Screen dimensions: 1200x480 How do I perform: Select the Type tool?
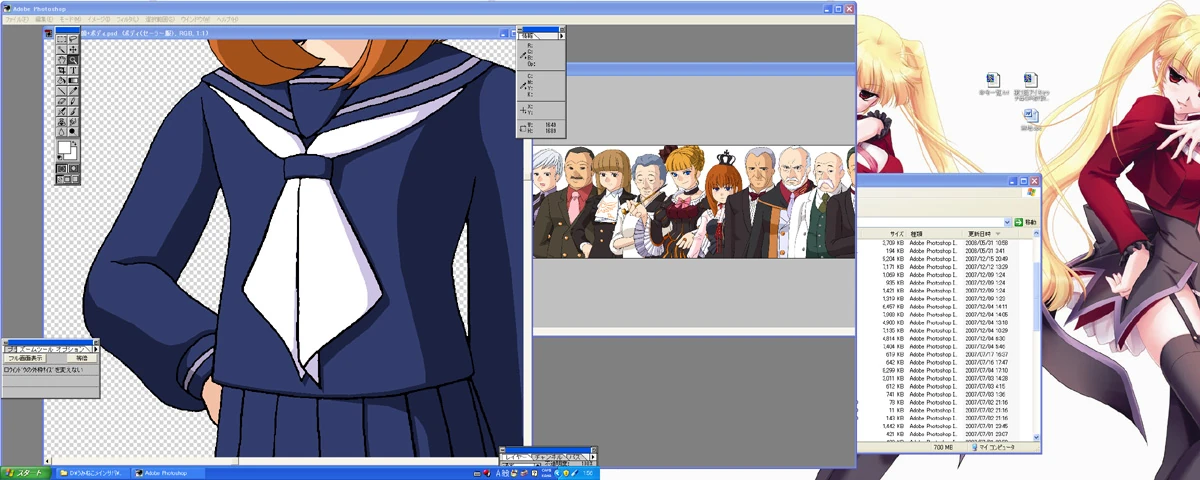click(73, 70)
